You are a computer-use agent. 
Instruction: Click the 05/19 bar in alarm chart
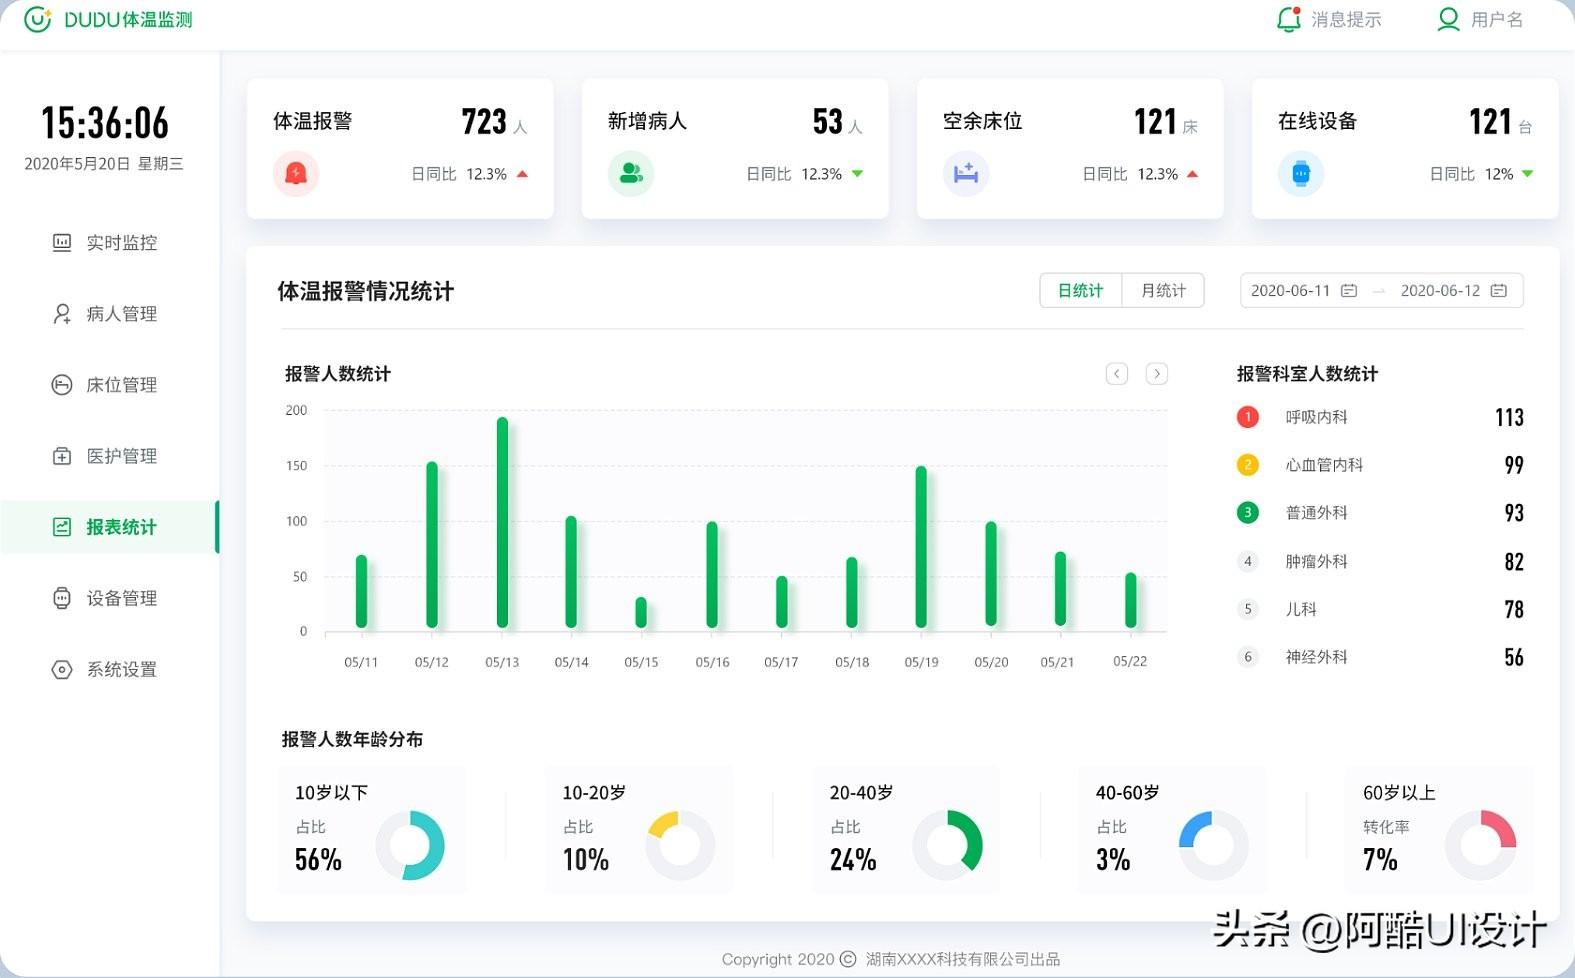click(x=921, y=547)
